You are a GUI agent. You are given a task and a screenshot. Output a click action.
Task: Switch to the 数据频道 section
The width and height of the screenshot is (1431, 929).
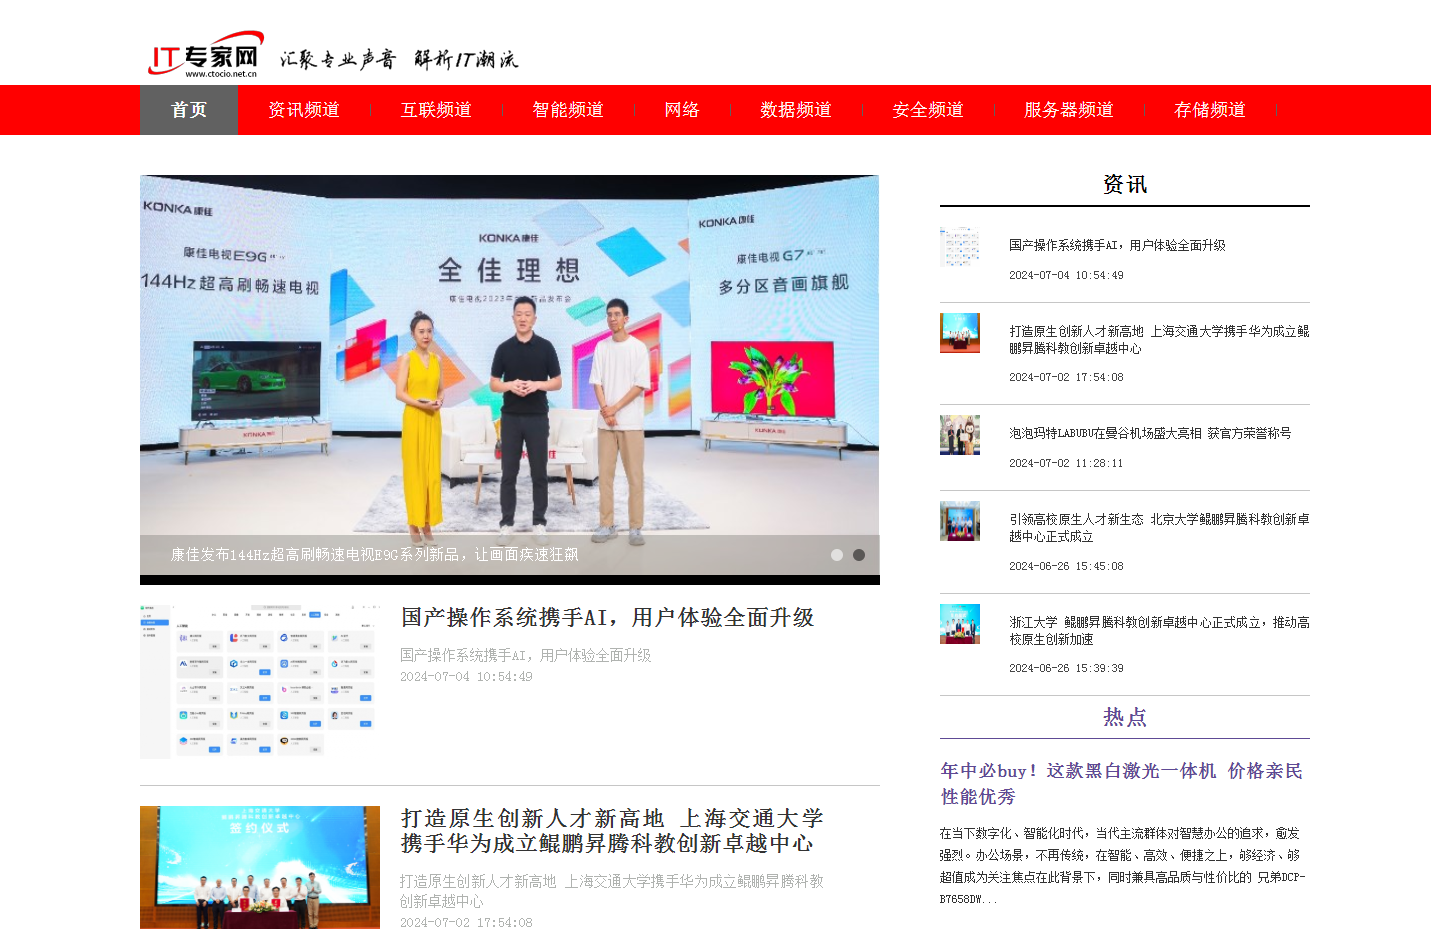[796, 110]
